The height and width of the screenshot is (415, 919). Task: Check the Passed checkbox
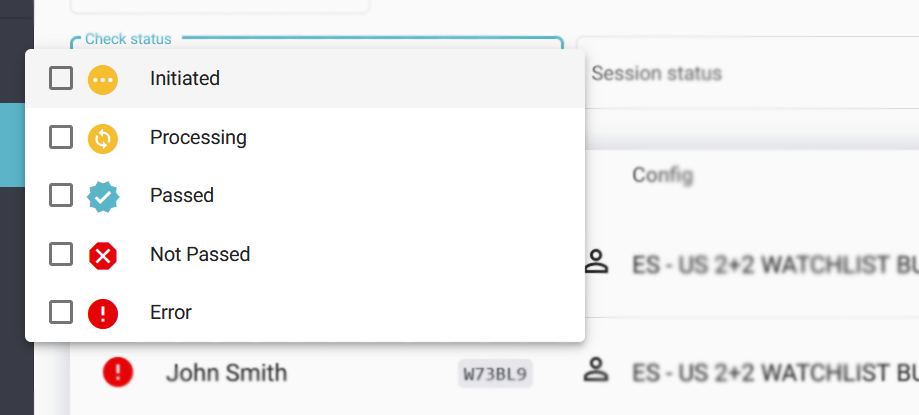click(61, 196)
